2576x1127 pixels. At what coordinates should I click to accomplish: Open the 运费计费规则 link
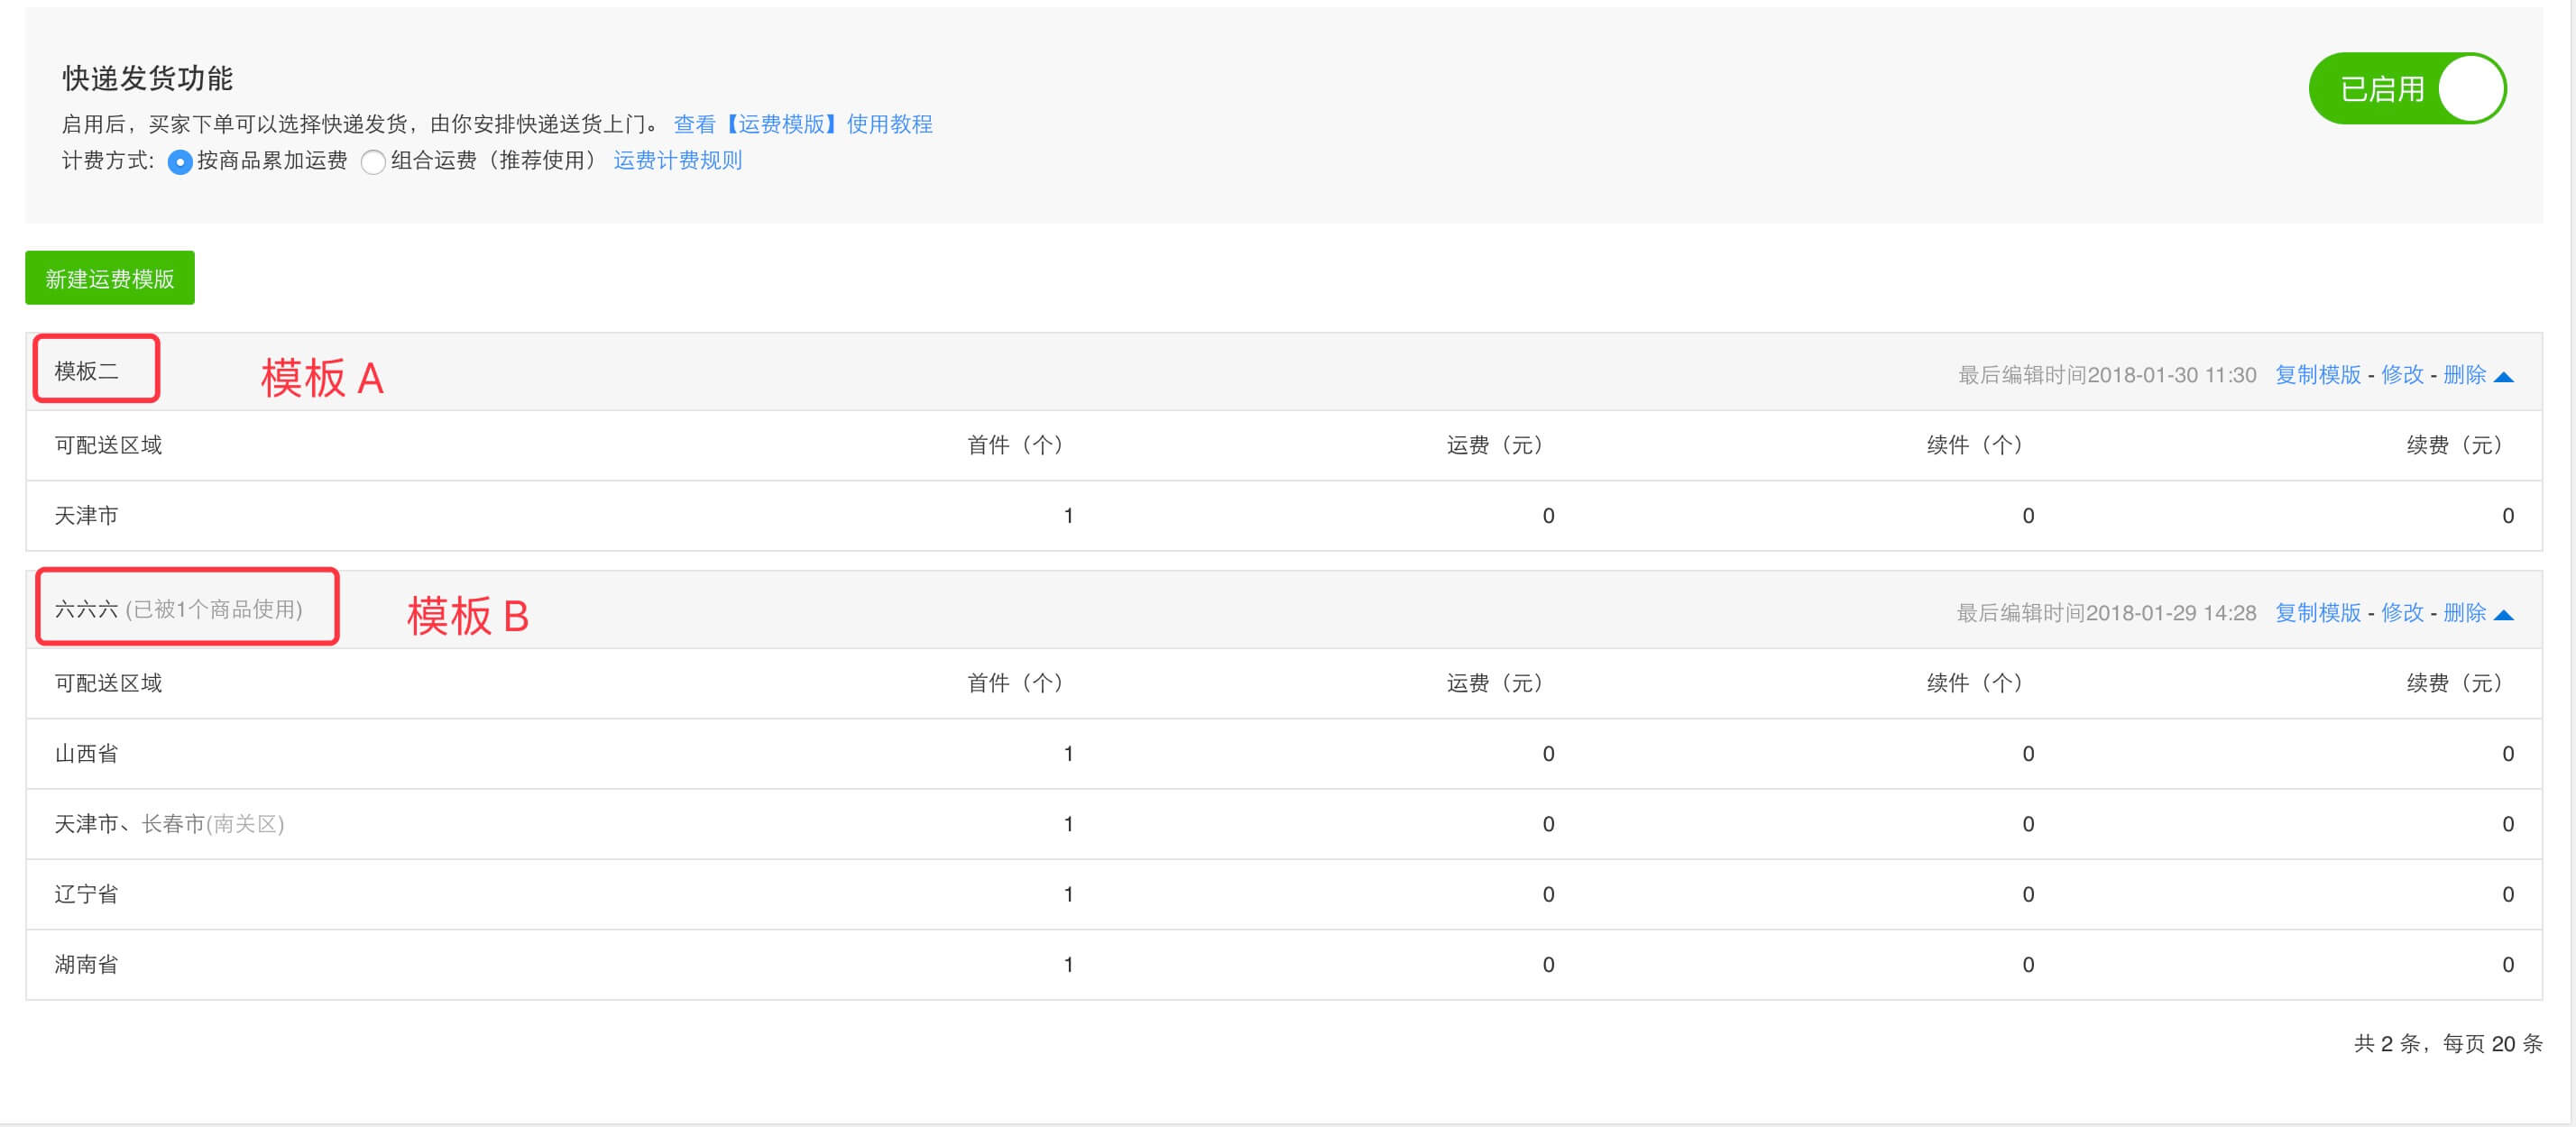677,161
